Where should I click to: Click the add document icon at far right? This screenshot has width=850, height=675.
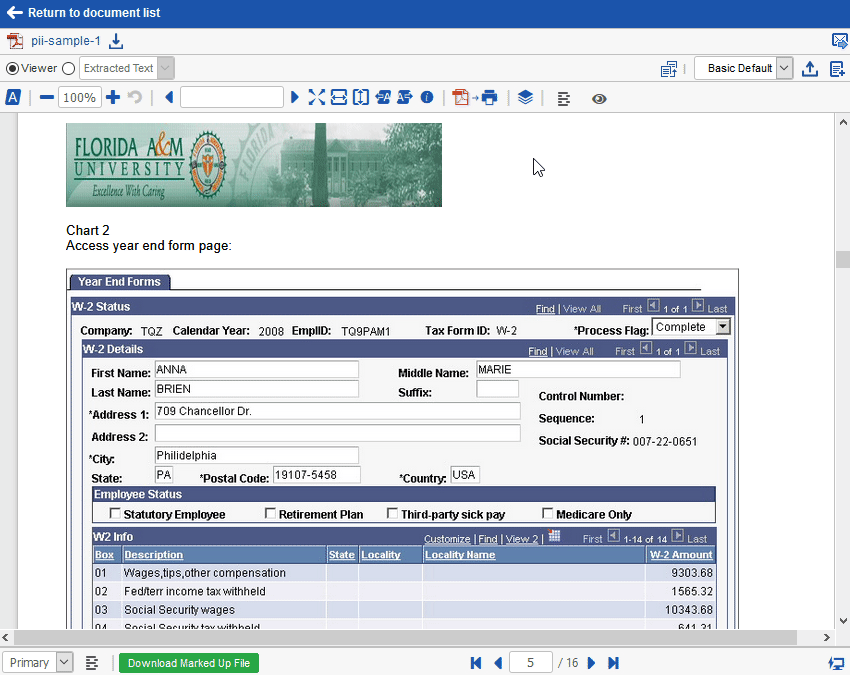(837, 68)
